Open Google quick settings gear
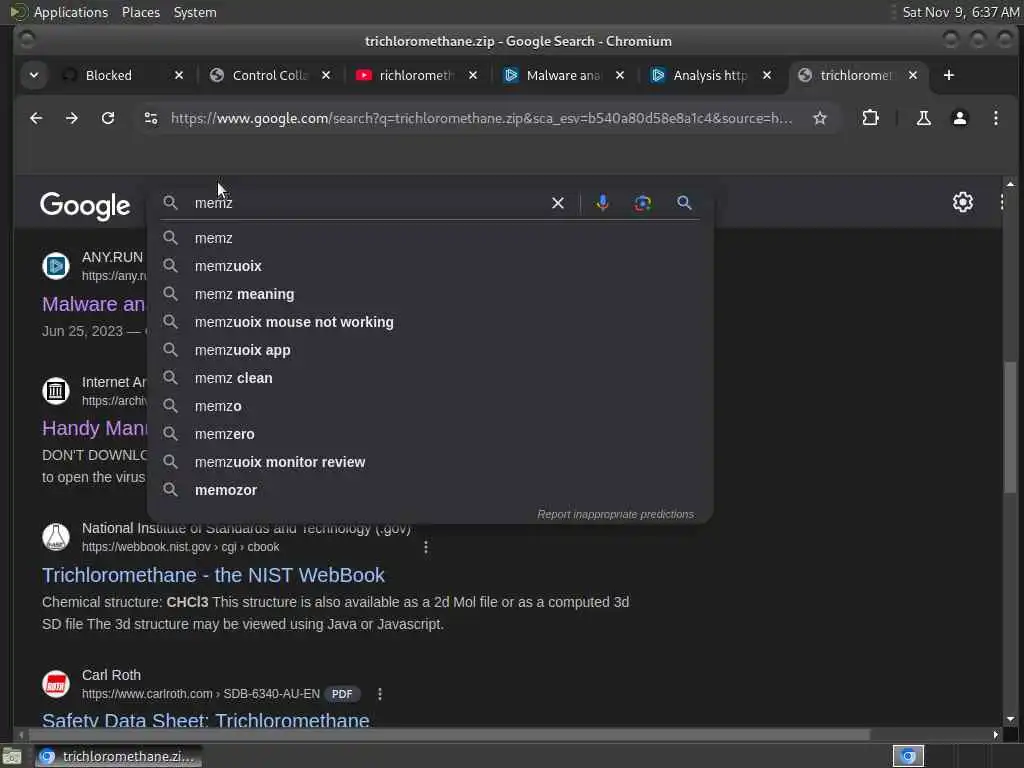1024x768 pixels. tap(963, 202)
